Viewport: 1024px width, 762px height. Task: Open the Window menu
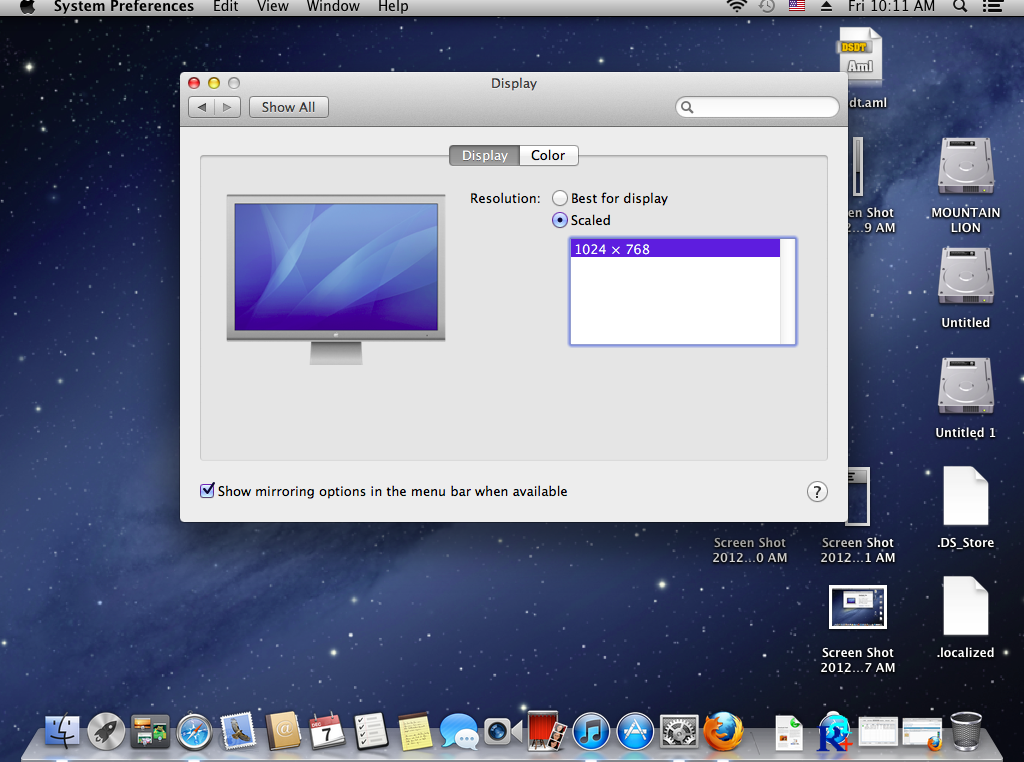click(333, 7)
